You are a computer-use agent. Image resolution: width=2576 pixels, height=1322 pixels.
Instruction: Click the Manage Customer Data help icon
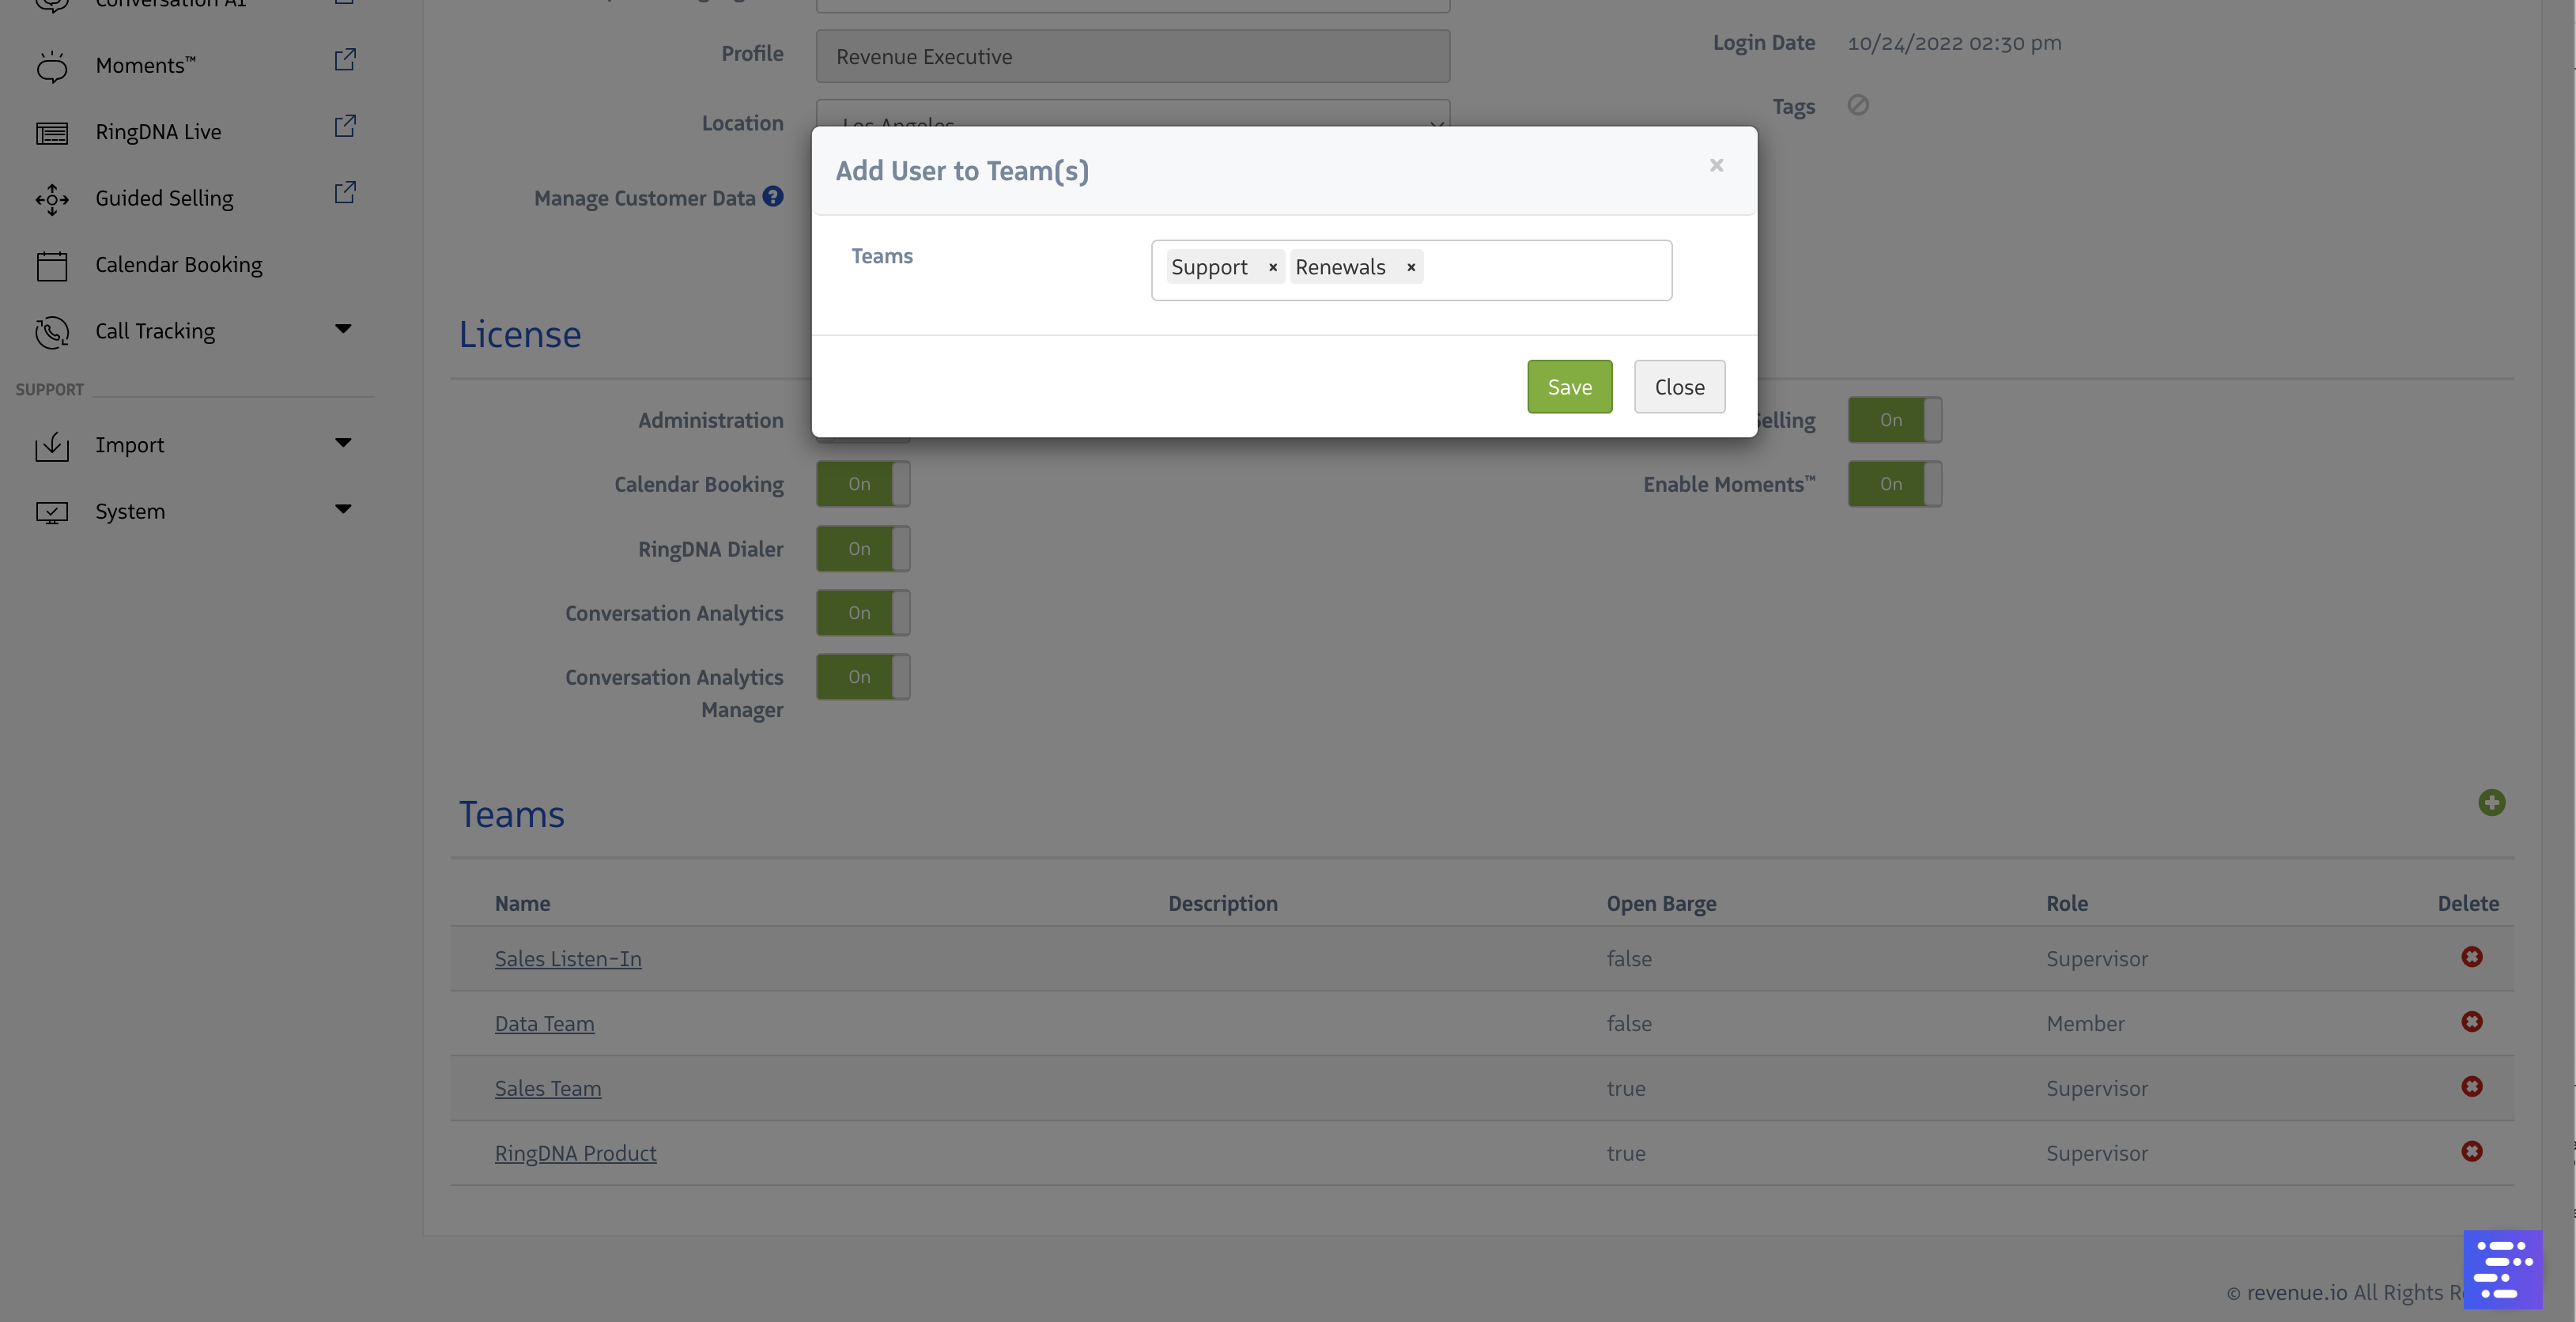[x=773, y=197]
